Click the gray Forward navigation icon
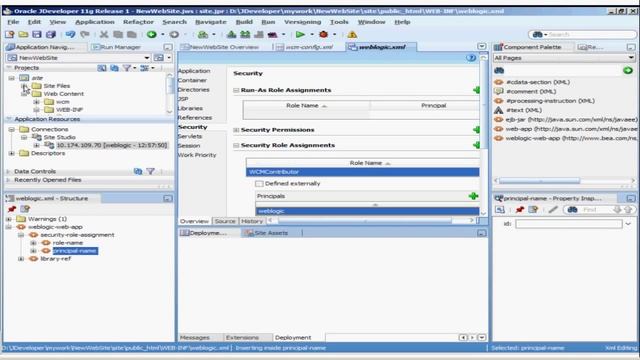Viewport: 640px width, 360px height. 174,35
